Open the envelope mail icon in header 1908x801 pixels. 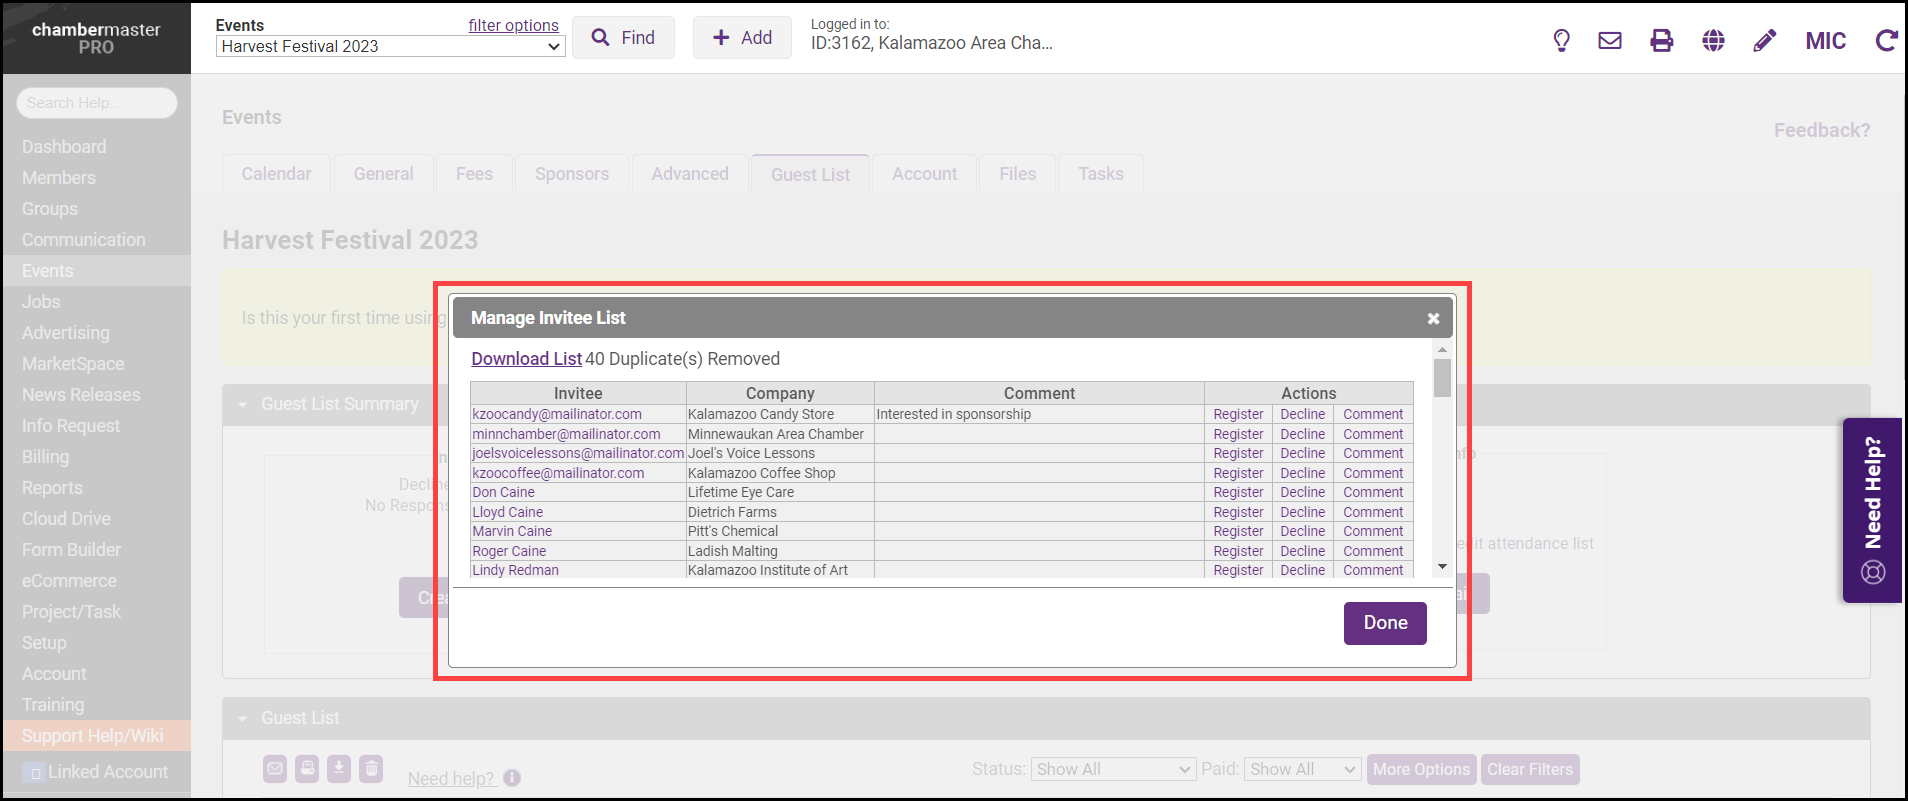[1610, 40]
